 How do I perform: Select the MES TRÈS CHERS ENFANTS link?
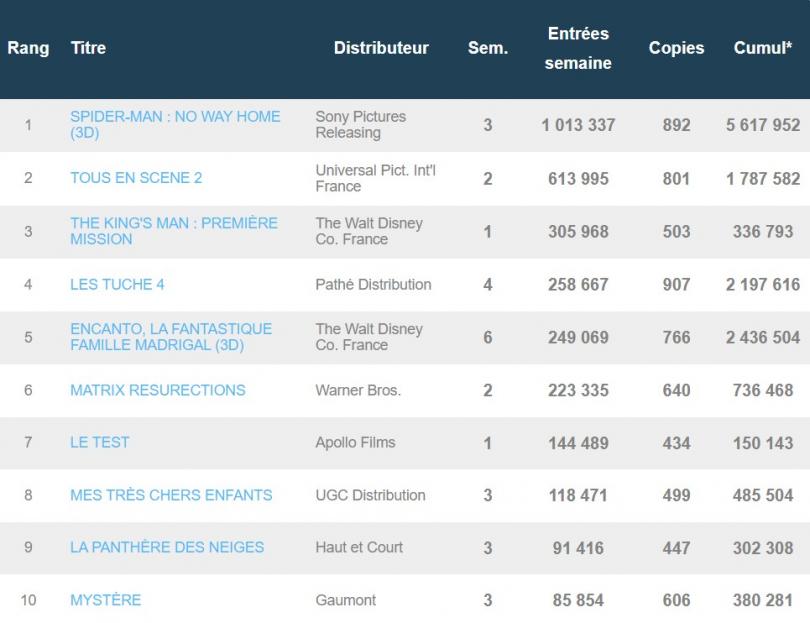pos(171,495)
